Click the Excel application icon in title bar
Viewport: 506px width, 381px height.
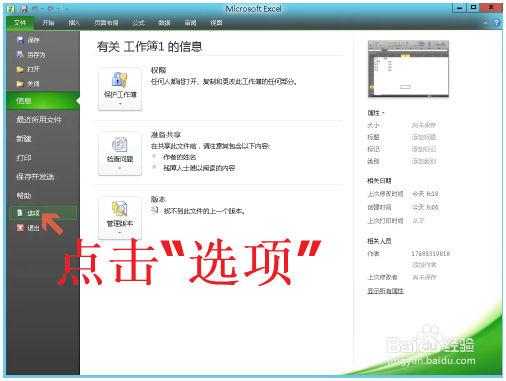click(11, 9)
